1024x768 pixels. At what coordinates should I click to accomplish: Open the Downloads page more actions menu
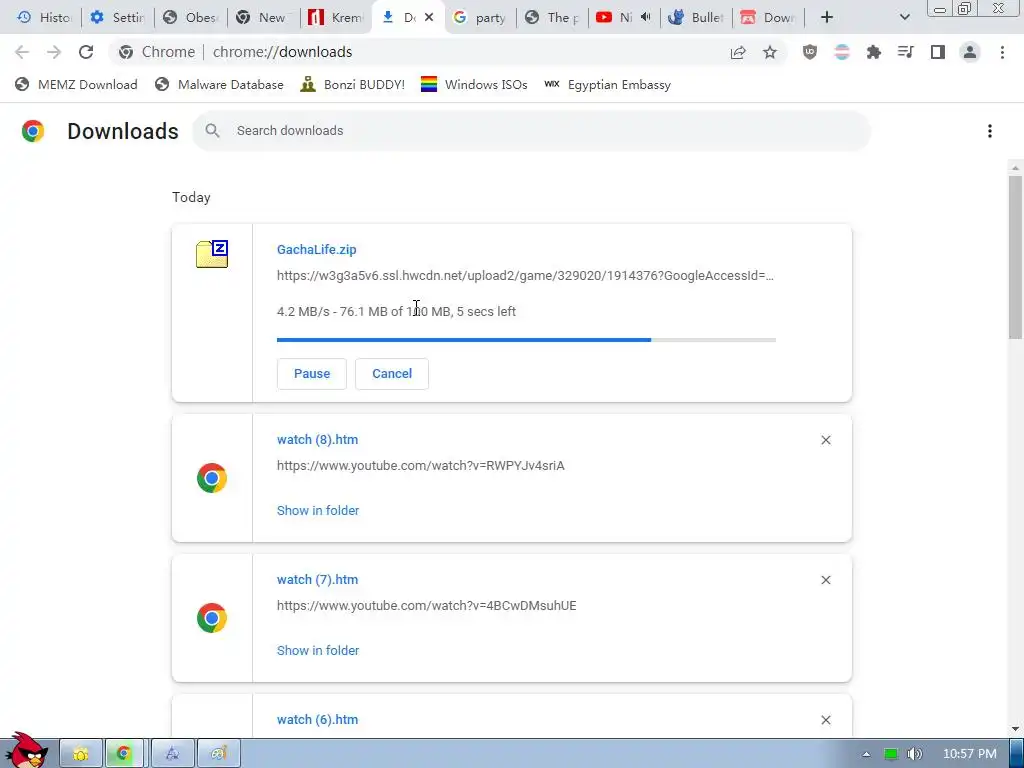click(x=989, y=131)
